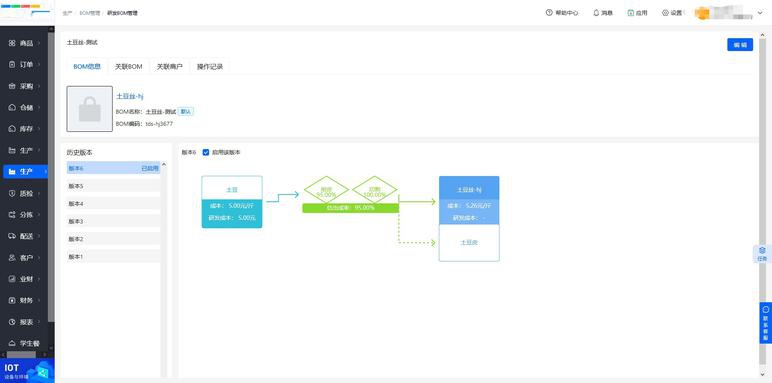Open the 订单 orders sidebar icon
Screen dimensions: 772x383
(x=12, y=64)
